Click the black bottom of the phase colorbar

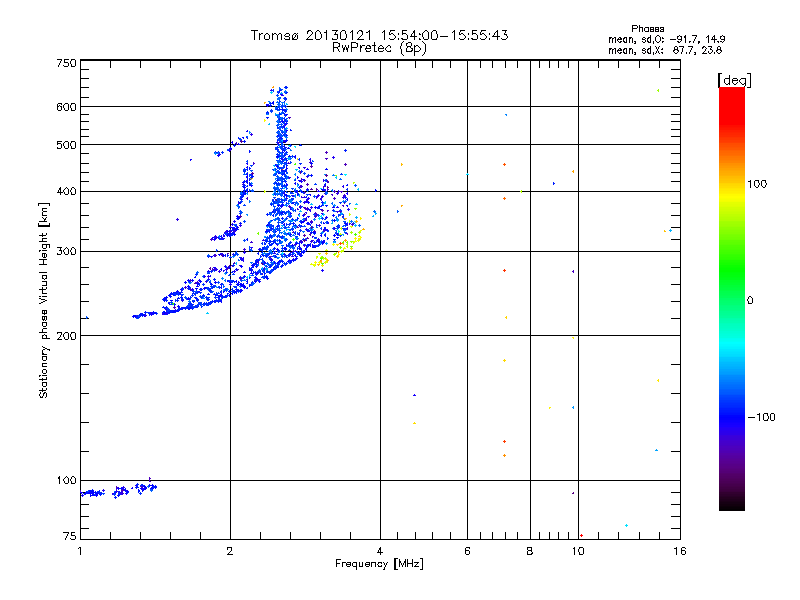pos(732,503)
